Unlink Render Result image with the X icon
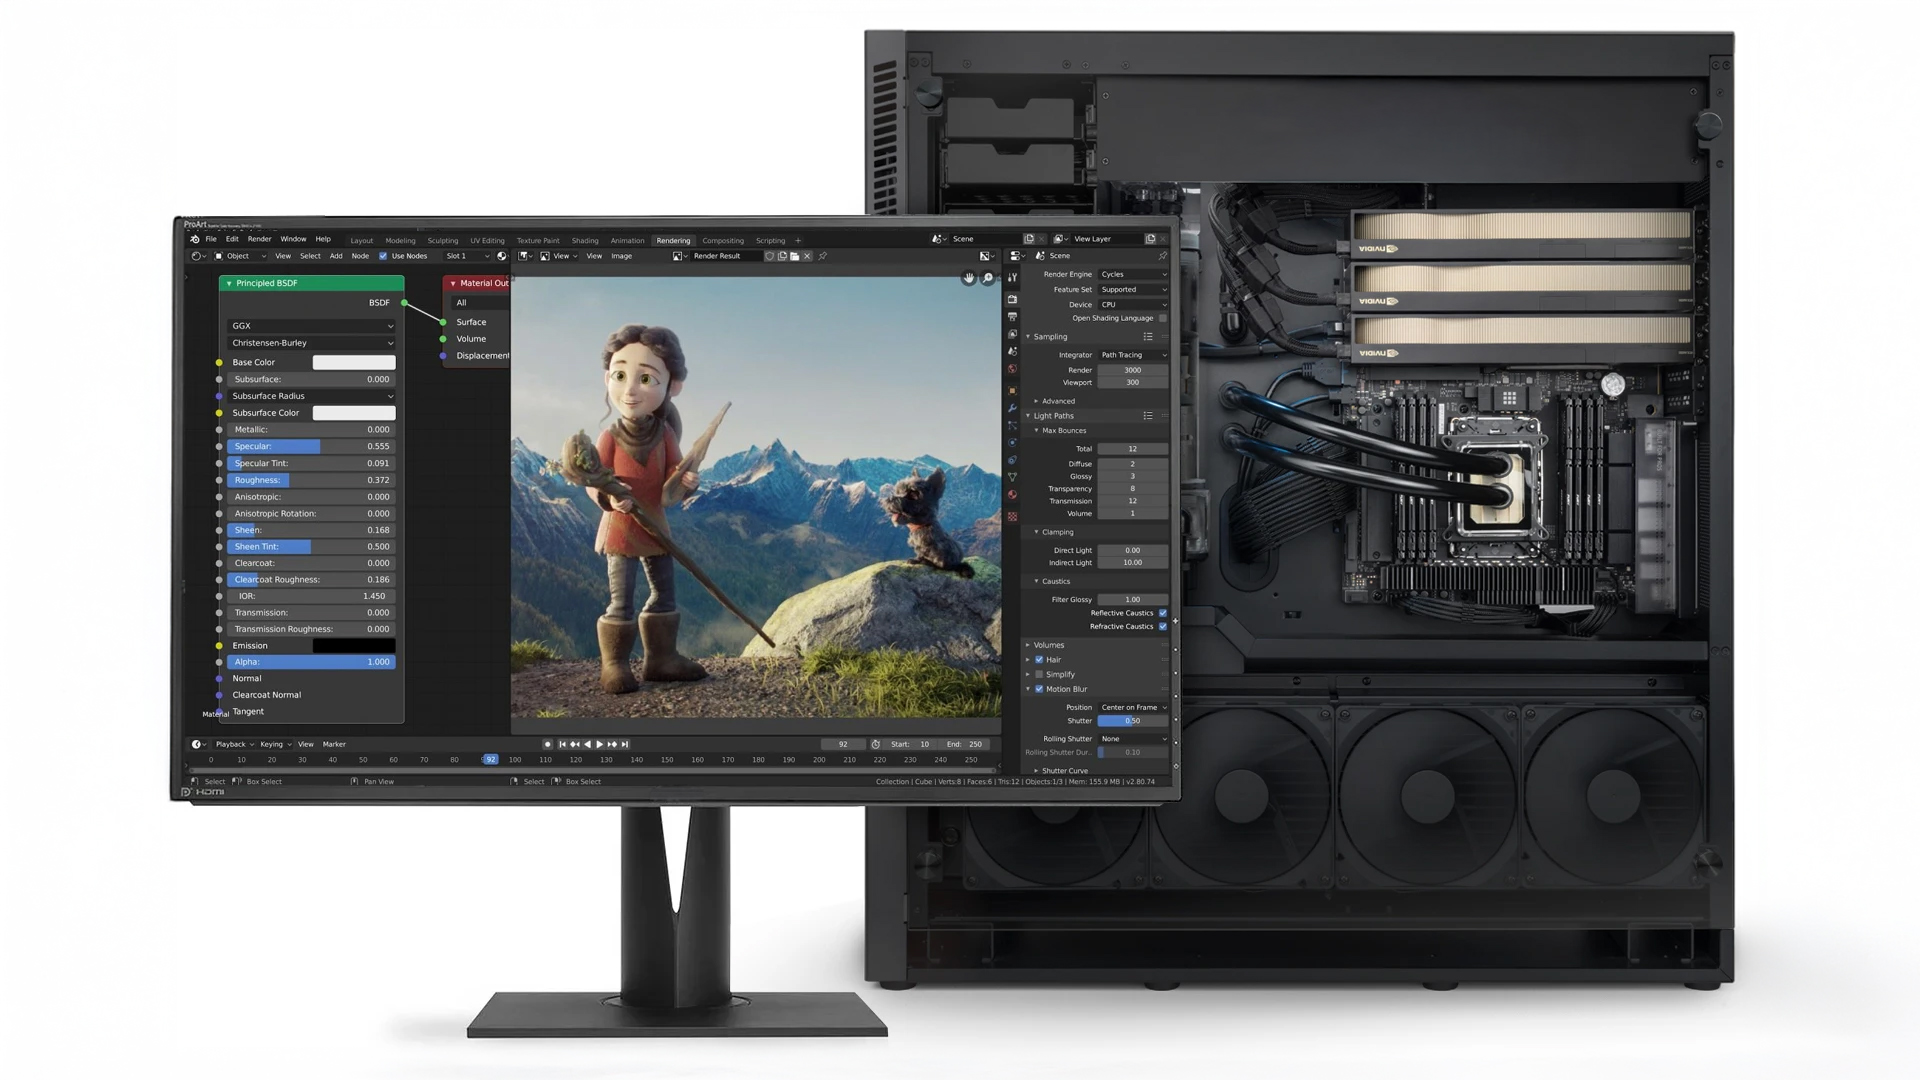 click(808, 256)
